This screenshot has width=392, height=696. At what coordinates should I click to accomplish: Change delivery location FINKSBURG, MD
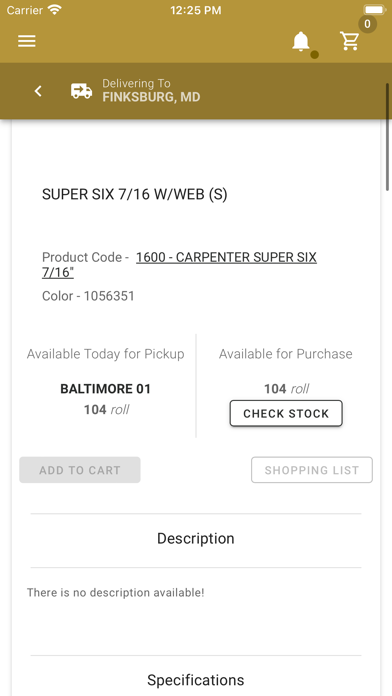151,97
